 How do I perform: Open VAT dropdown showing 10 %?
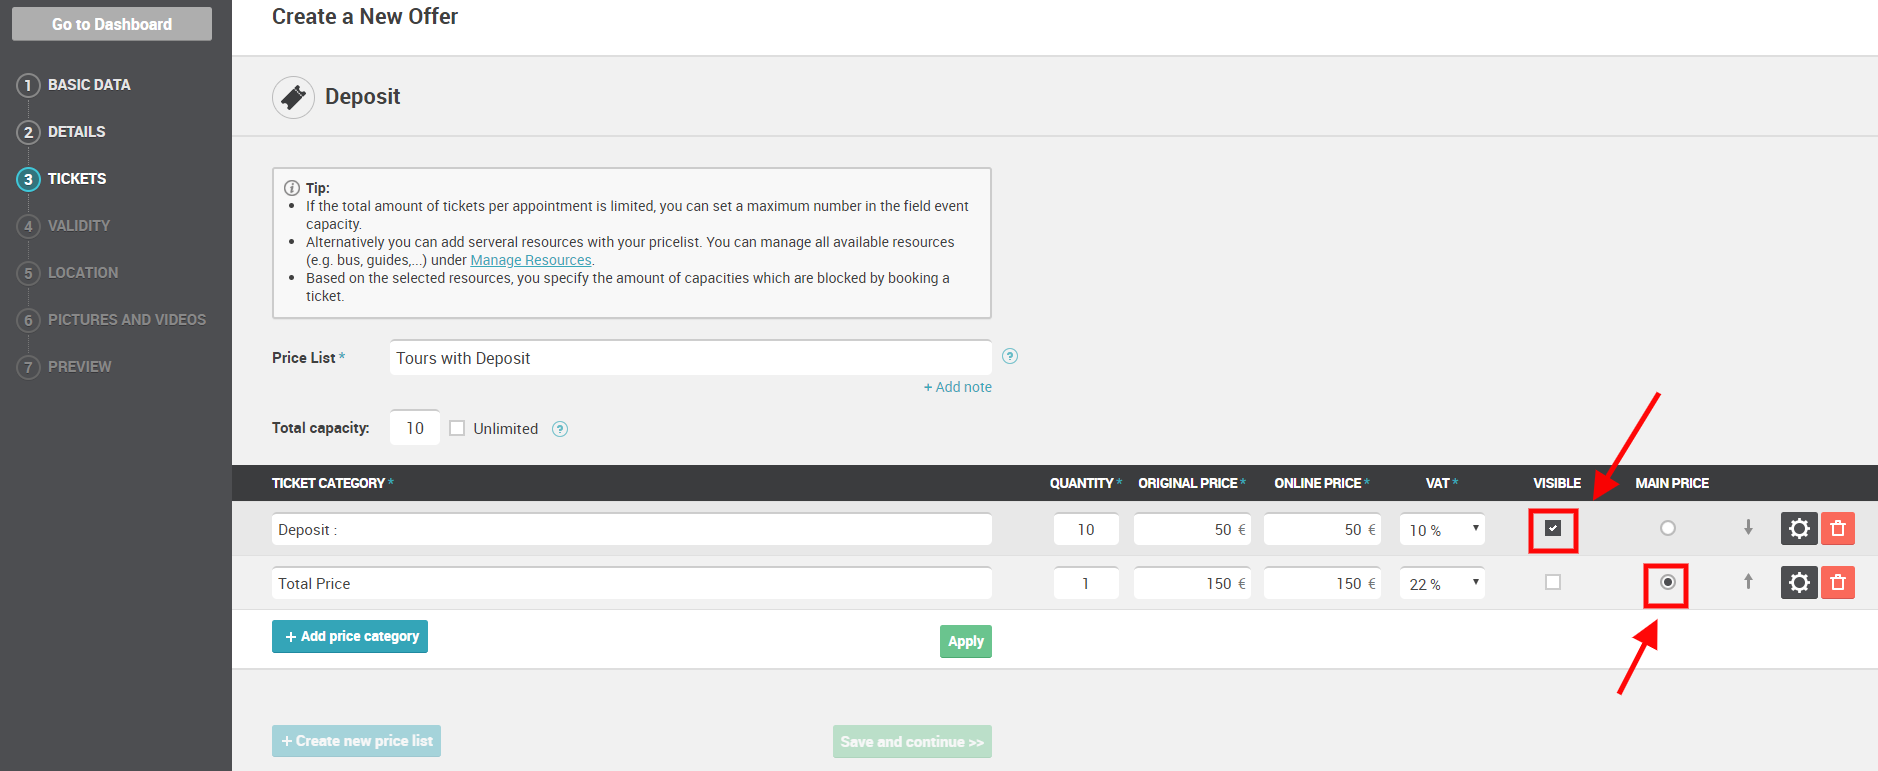[1442, 529]
